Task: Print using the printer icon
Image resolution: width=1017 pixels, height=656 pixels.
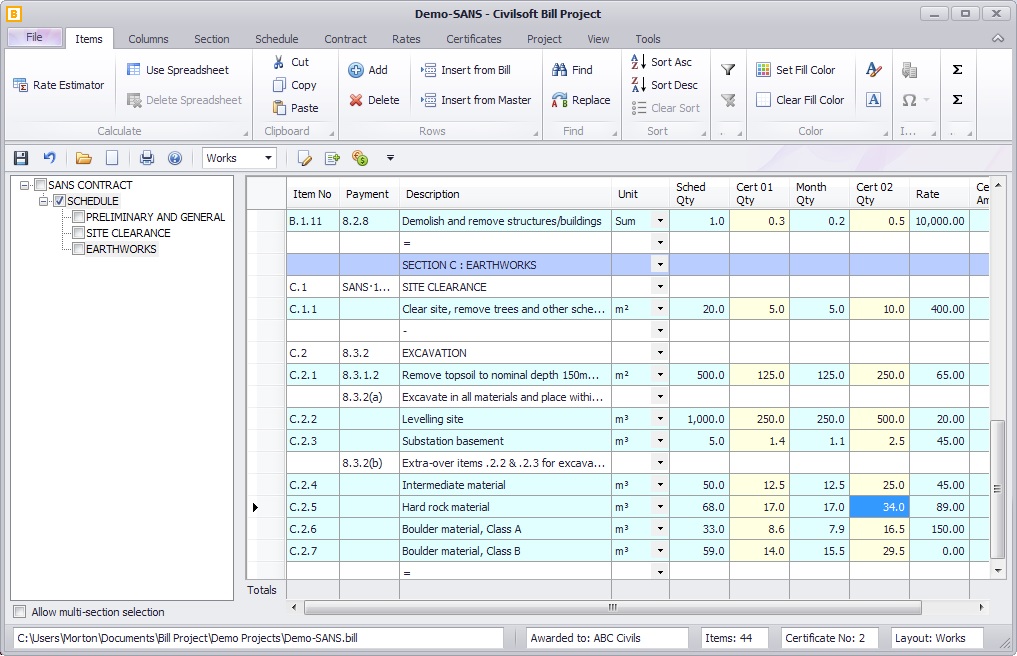Action: (x=147, y=158)
